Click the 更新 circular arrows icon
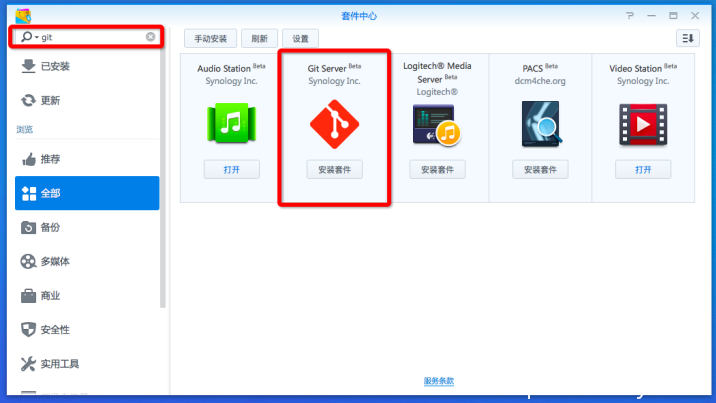The image size is (716, 403). click(x=28, y=100)
